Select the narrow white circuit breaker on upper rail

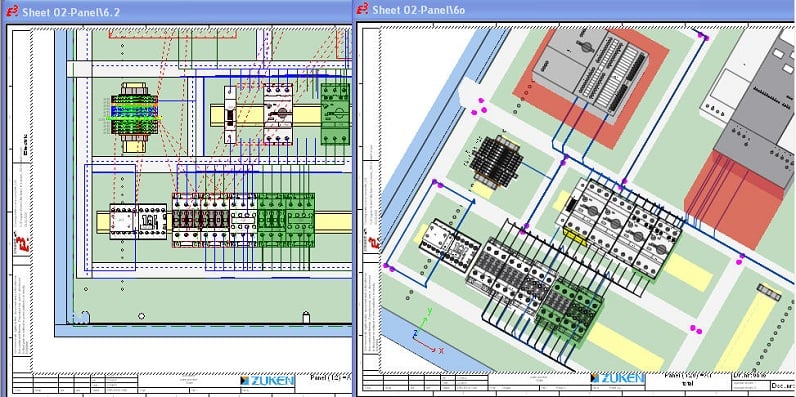pyautogui.click(x=231, y=115)
